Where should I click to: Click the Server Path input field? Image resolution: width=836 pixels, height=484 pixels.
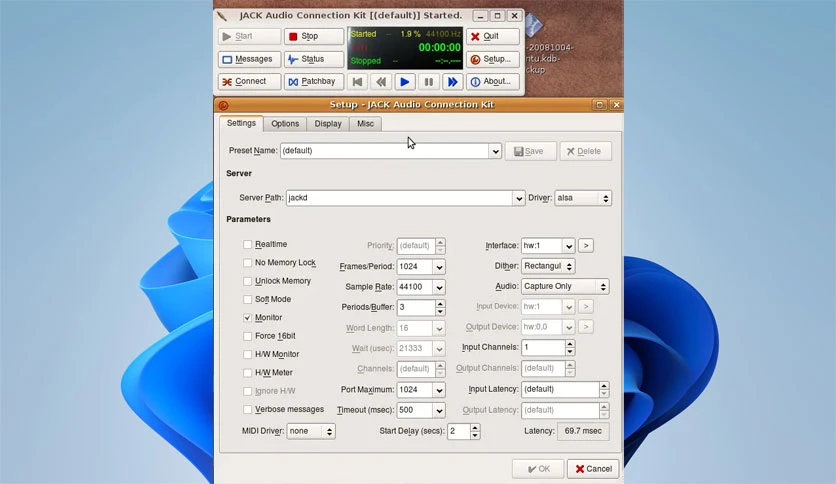[x=399, y=198]
